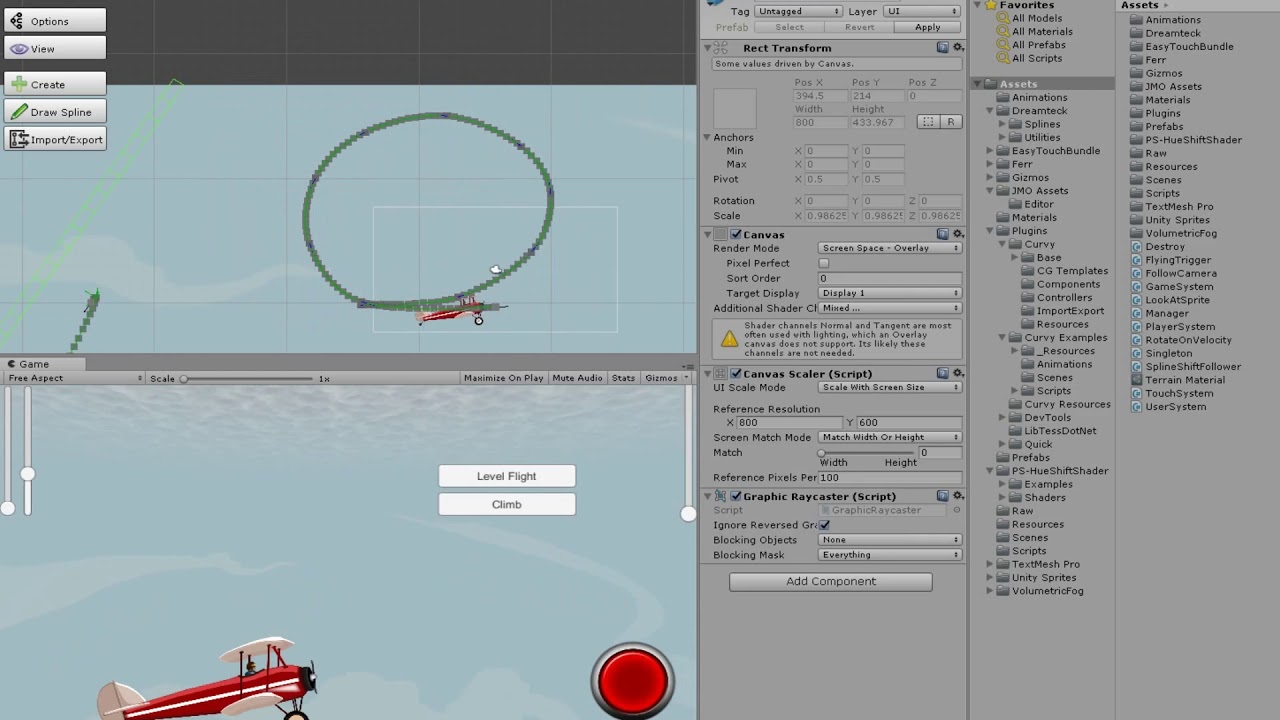Viewport: 1280px width, 720px height.
Task: Disable the Graphic Raycaster script checkbox
Action: [736, 496]
